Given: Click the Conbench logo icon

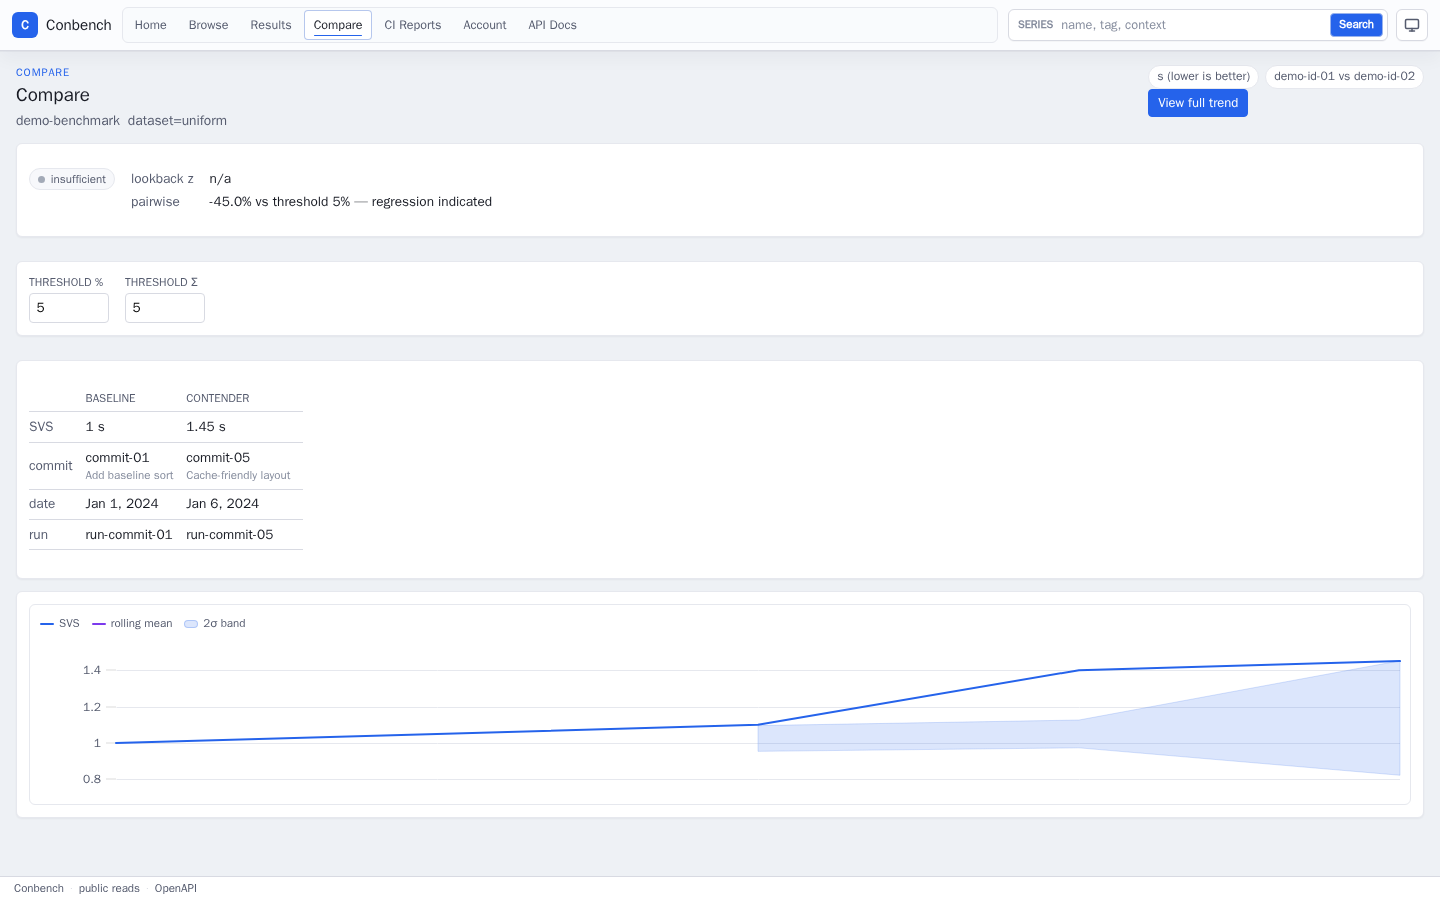Looking at the screenshot, I should tap(25, 25).
